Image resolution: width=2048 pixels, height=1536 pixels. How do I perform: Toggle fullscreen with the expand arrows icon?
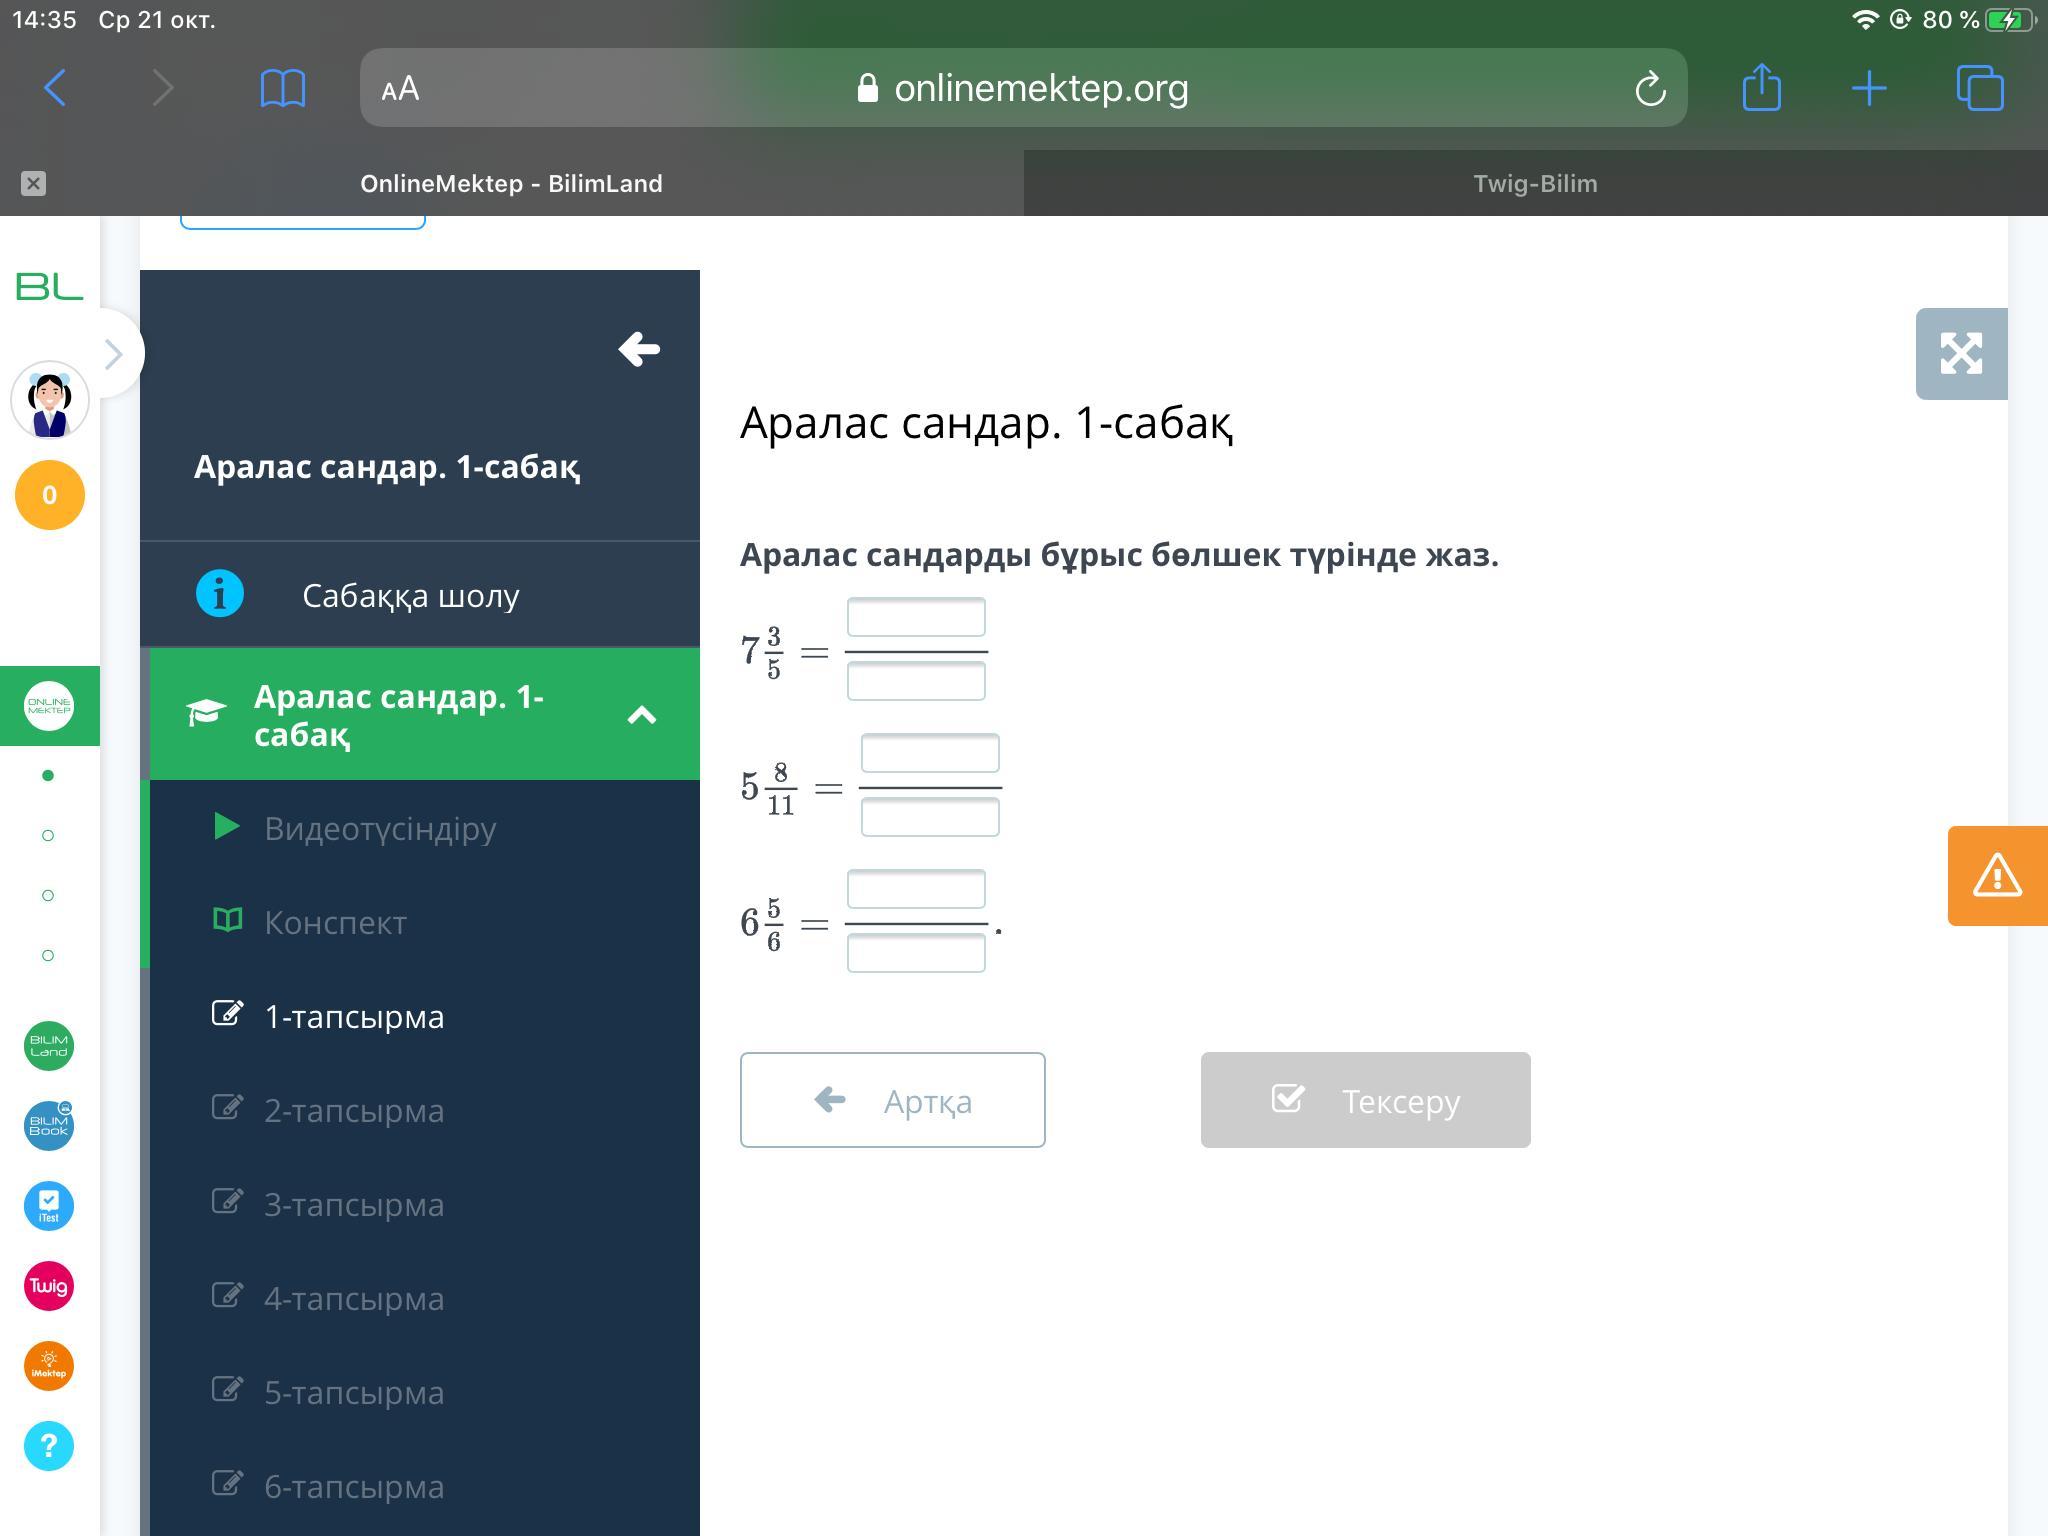click(x=1961, y=354)
